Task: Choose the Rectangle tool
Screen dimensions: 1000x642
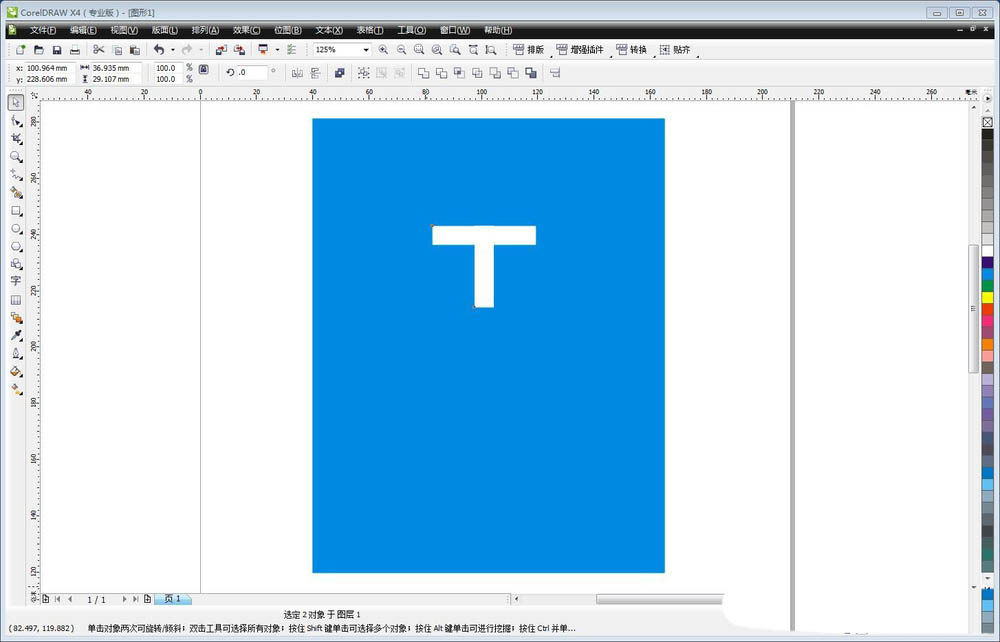Action: [x=16, y=211]
